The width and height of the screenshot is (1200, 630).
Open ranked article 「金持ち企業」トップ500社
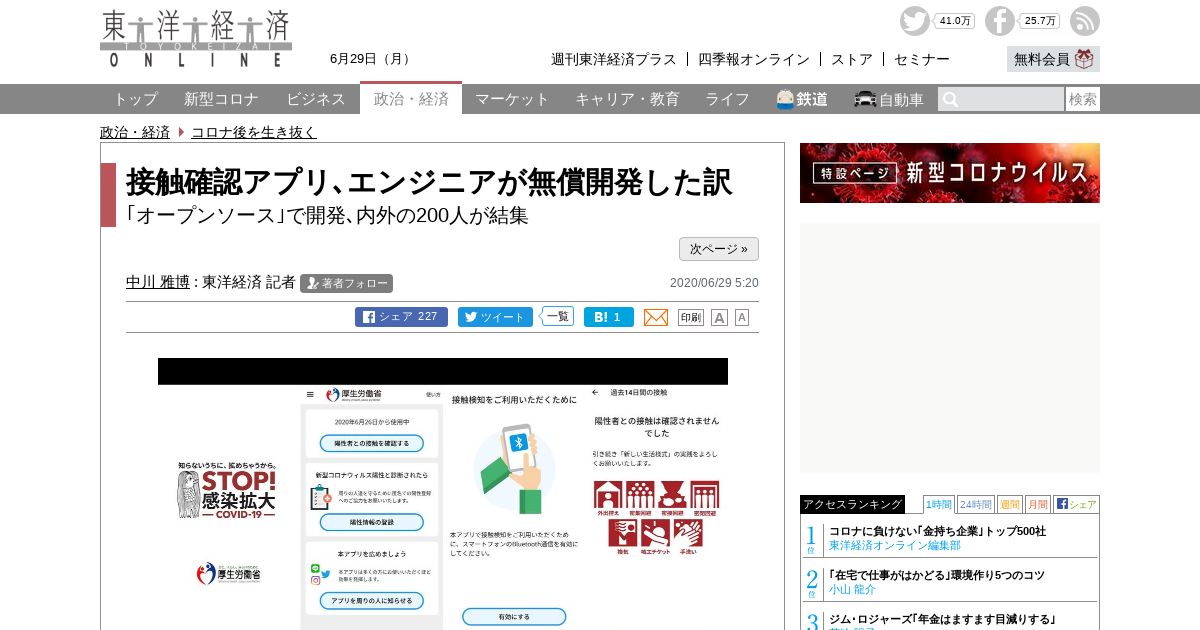tap(937, 531)
